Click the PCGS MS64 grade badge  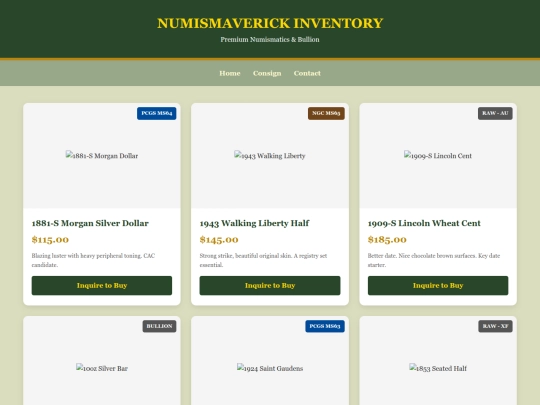click(157, 113)
